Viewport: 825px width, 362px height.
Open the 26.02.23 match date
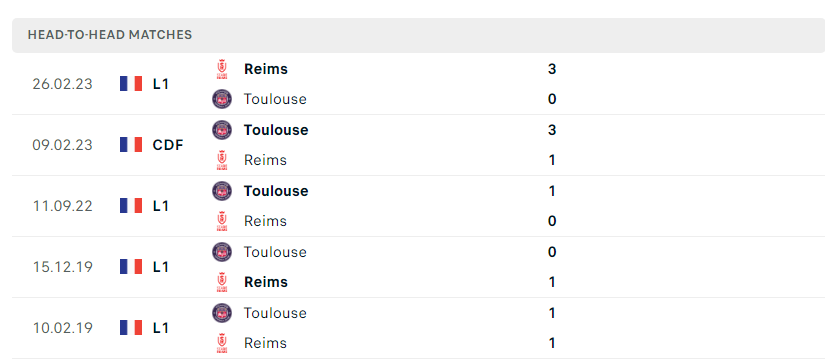[62, 84]
